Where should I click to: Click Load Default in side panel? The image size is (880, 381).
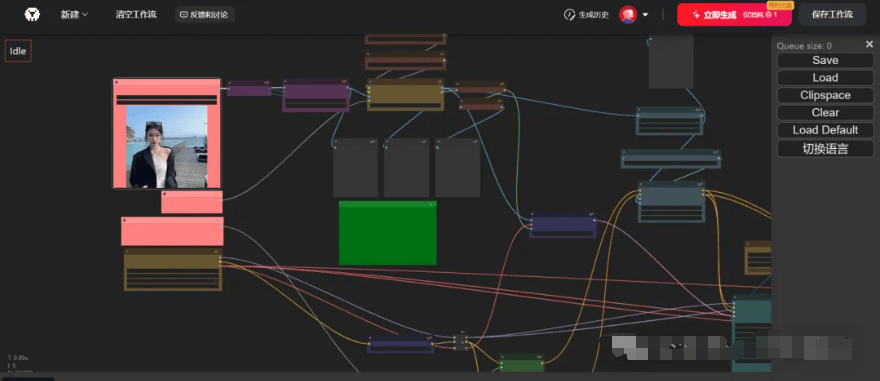[x=825, y=130]
